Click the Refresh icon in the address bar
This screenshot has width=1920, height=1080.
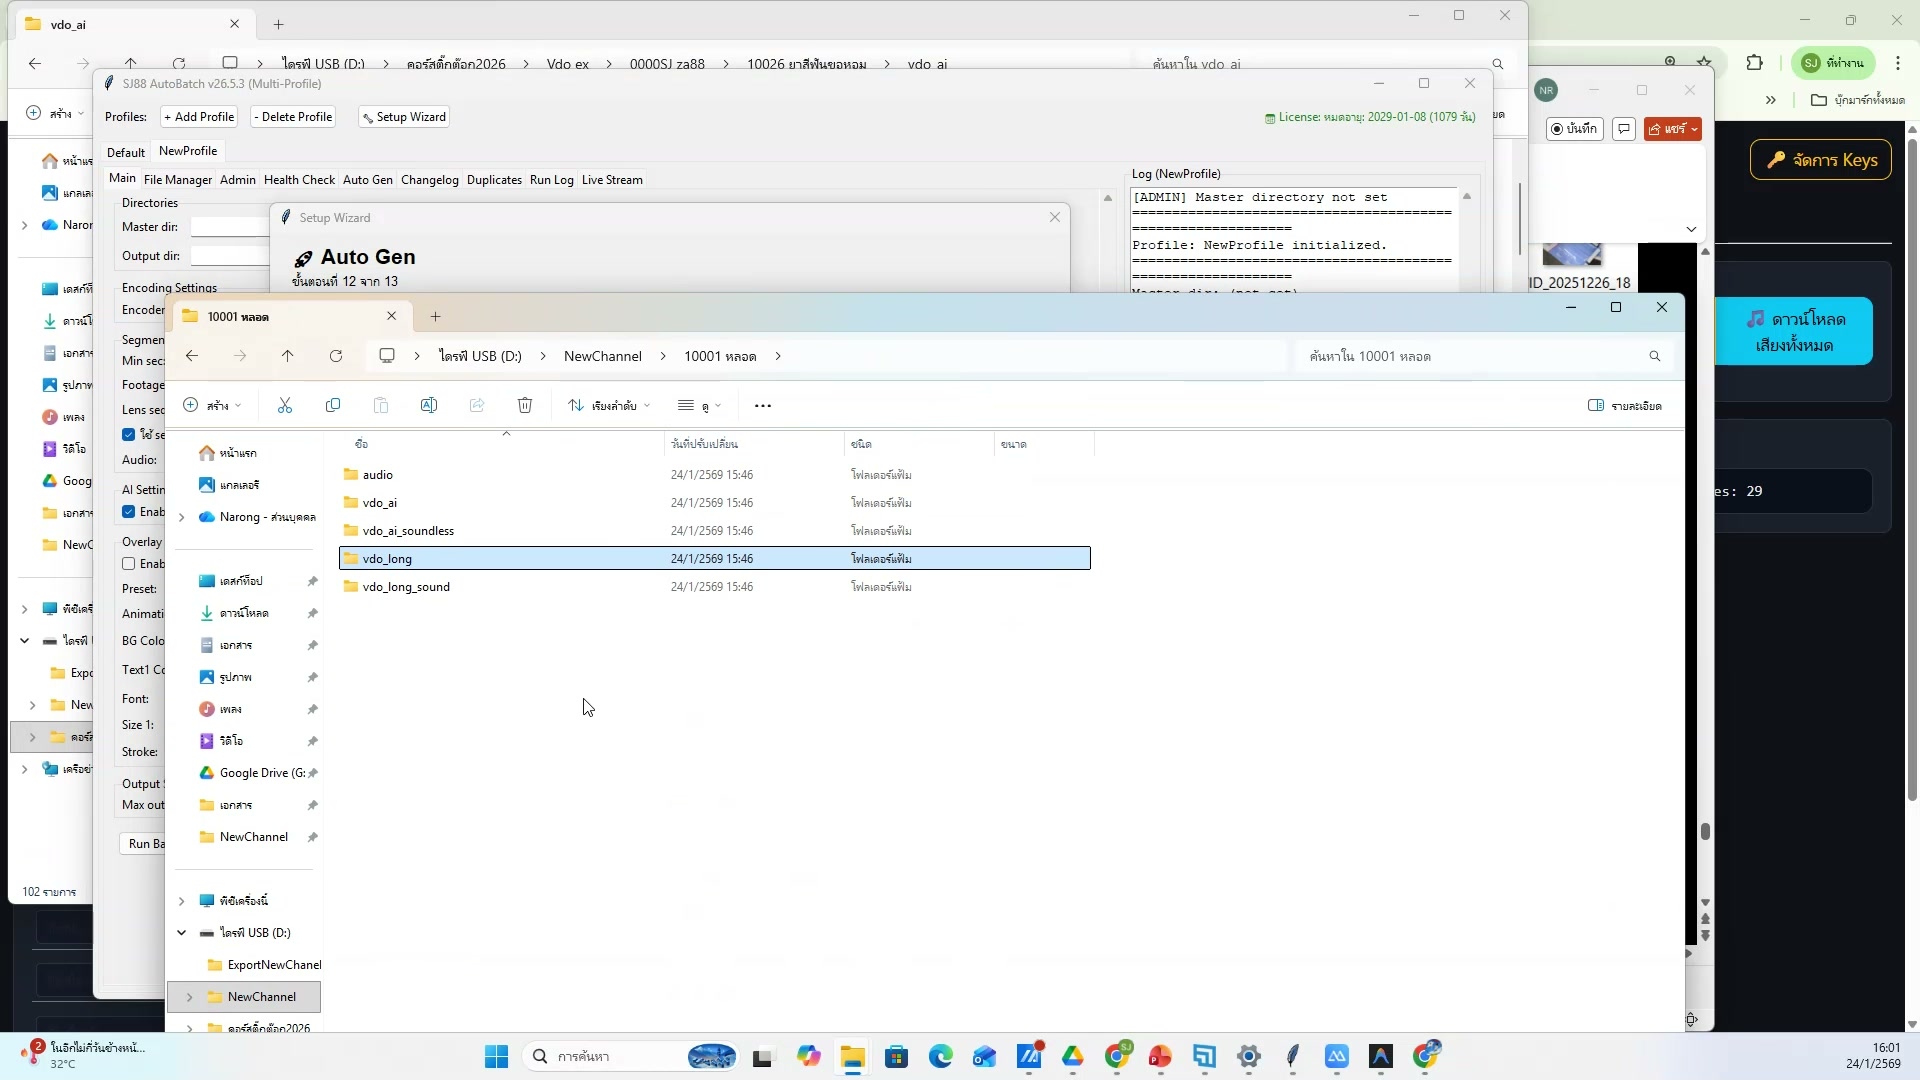[x=337, y=356]
